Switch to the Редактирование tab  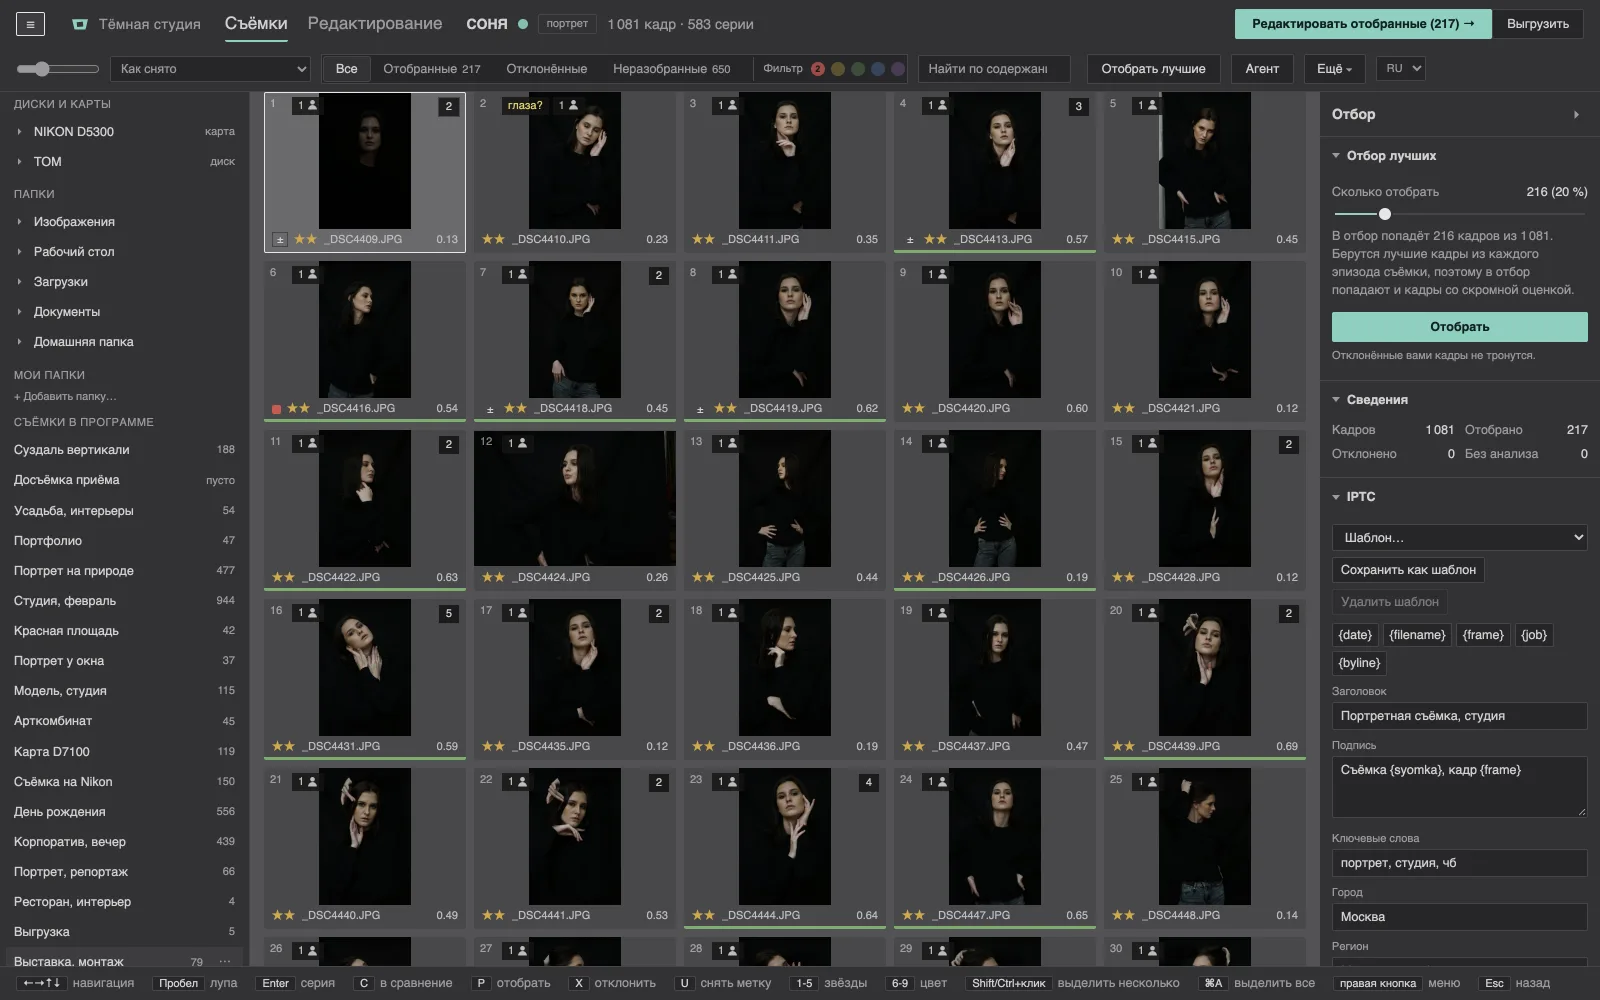click(x=375, y=24)
